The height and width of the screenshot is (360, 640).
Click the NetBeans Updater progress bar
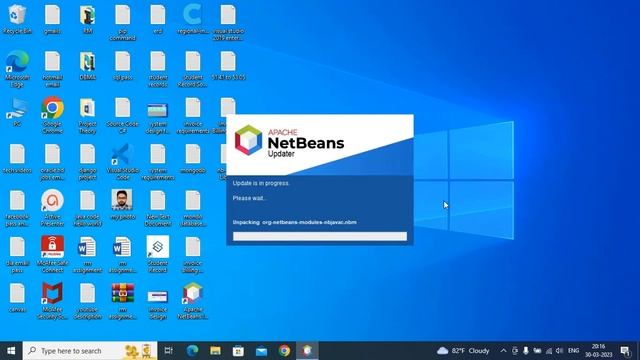coord(320,236)
